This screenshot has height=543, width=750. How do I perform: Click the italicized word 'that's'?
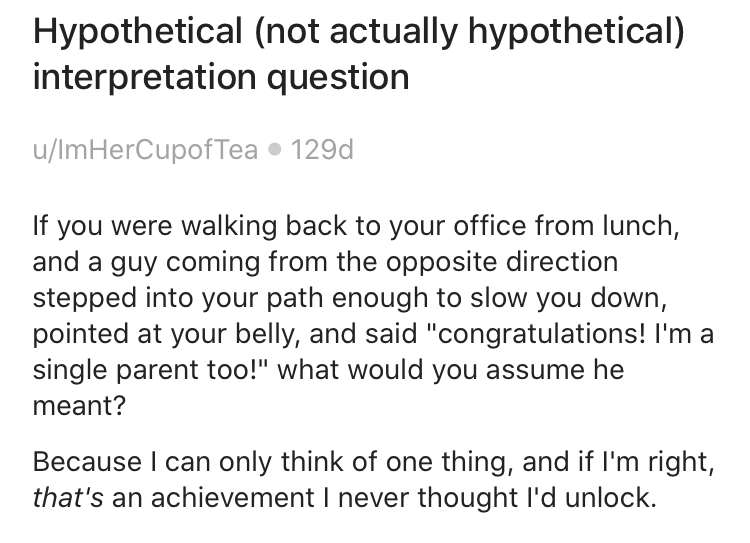(x=68, y=498)
